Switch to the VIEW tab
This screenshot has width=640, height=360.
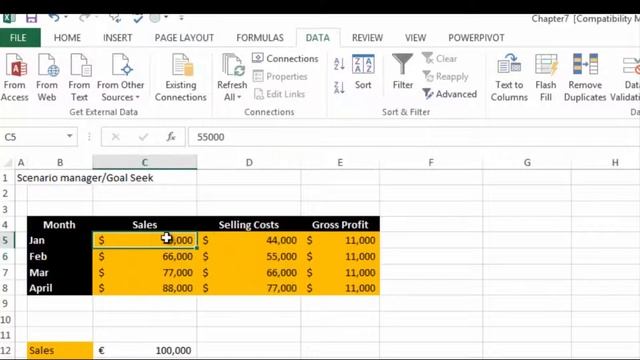(416, 38)
